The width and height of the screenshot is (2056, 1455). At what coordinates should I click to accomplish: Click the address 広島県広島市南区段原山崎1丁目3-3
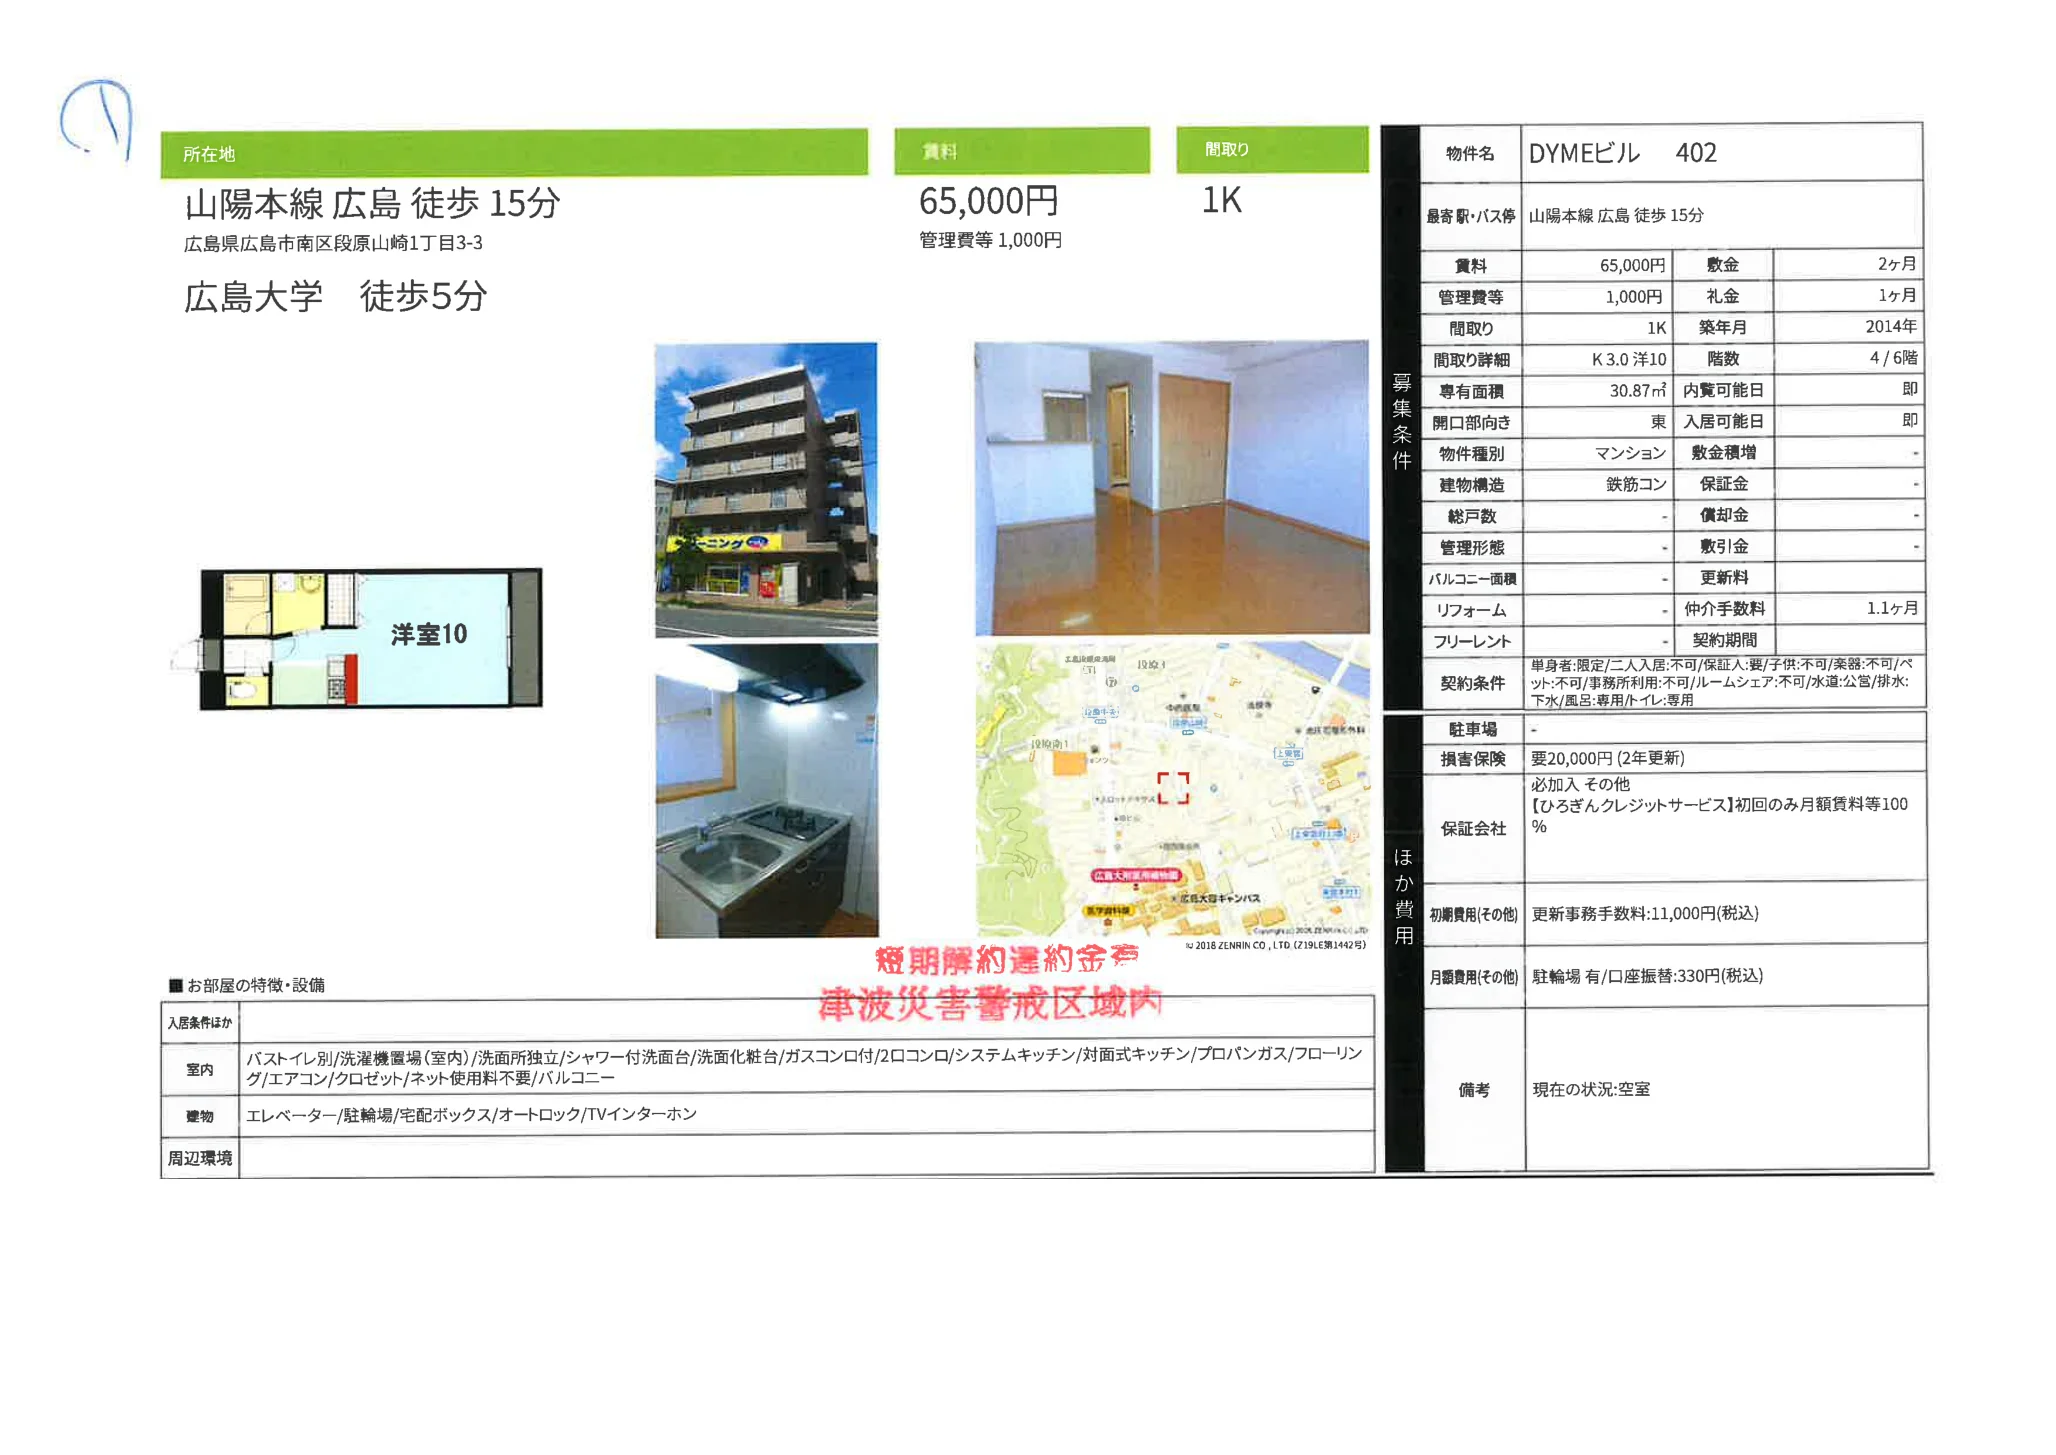pyautogui.click(x=333, y=243)
